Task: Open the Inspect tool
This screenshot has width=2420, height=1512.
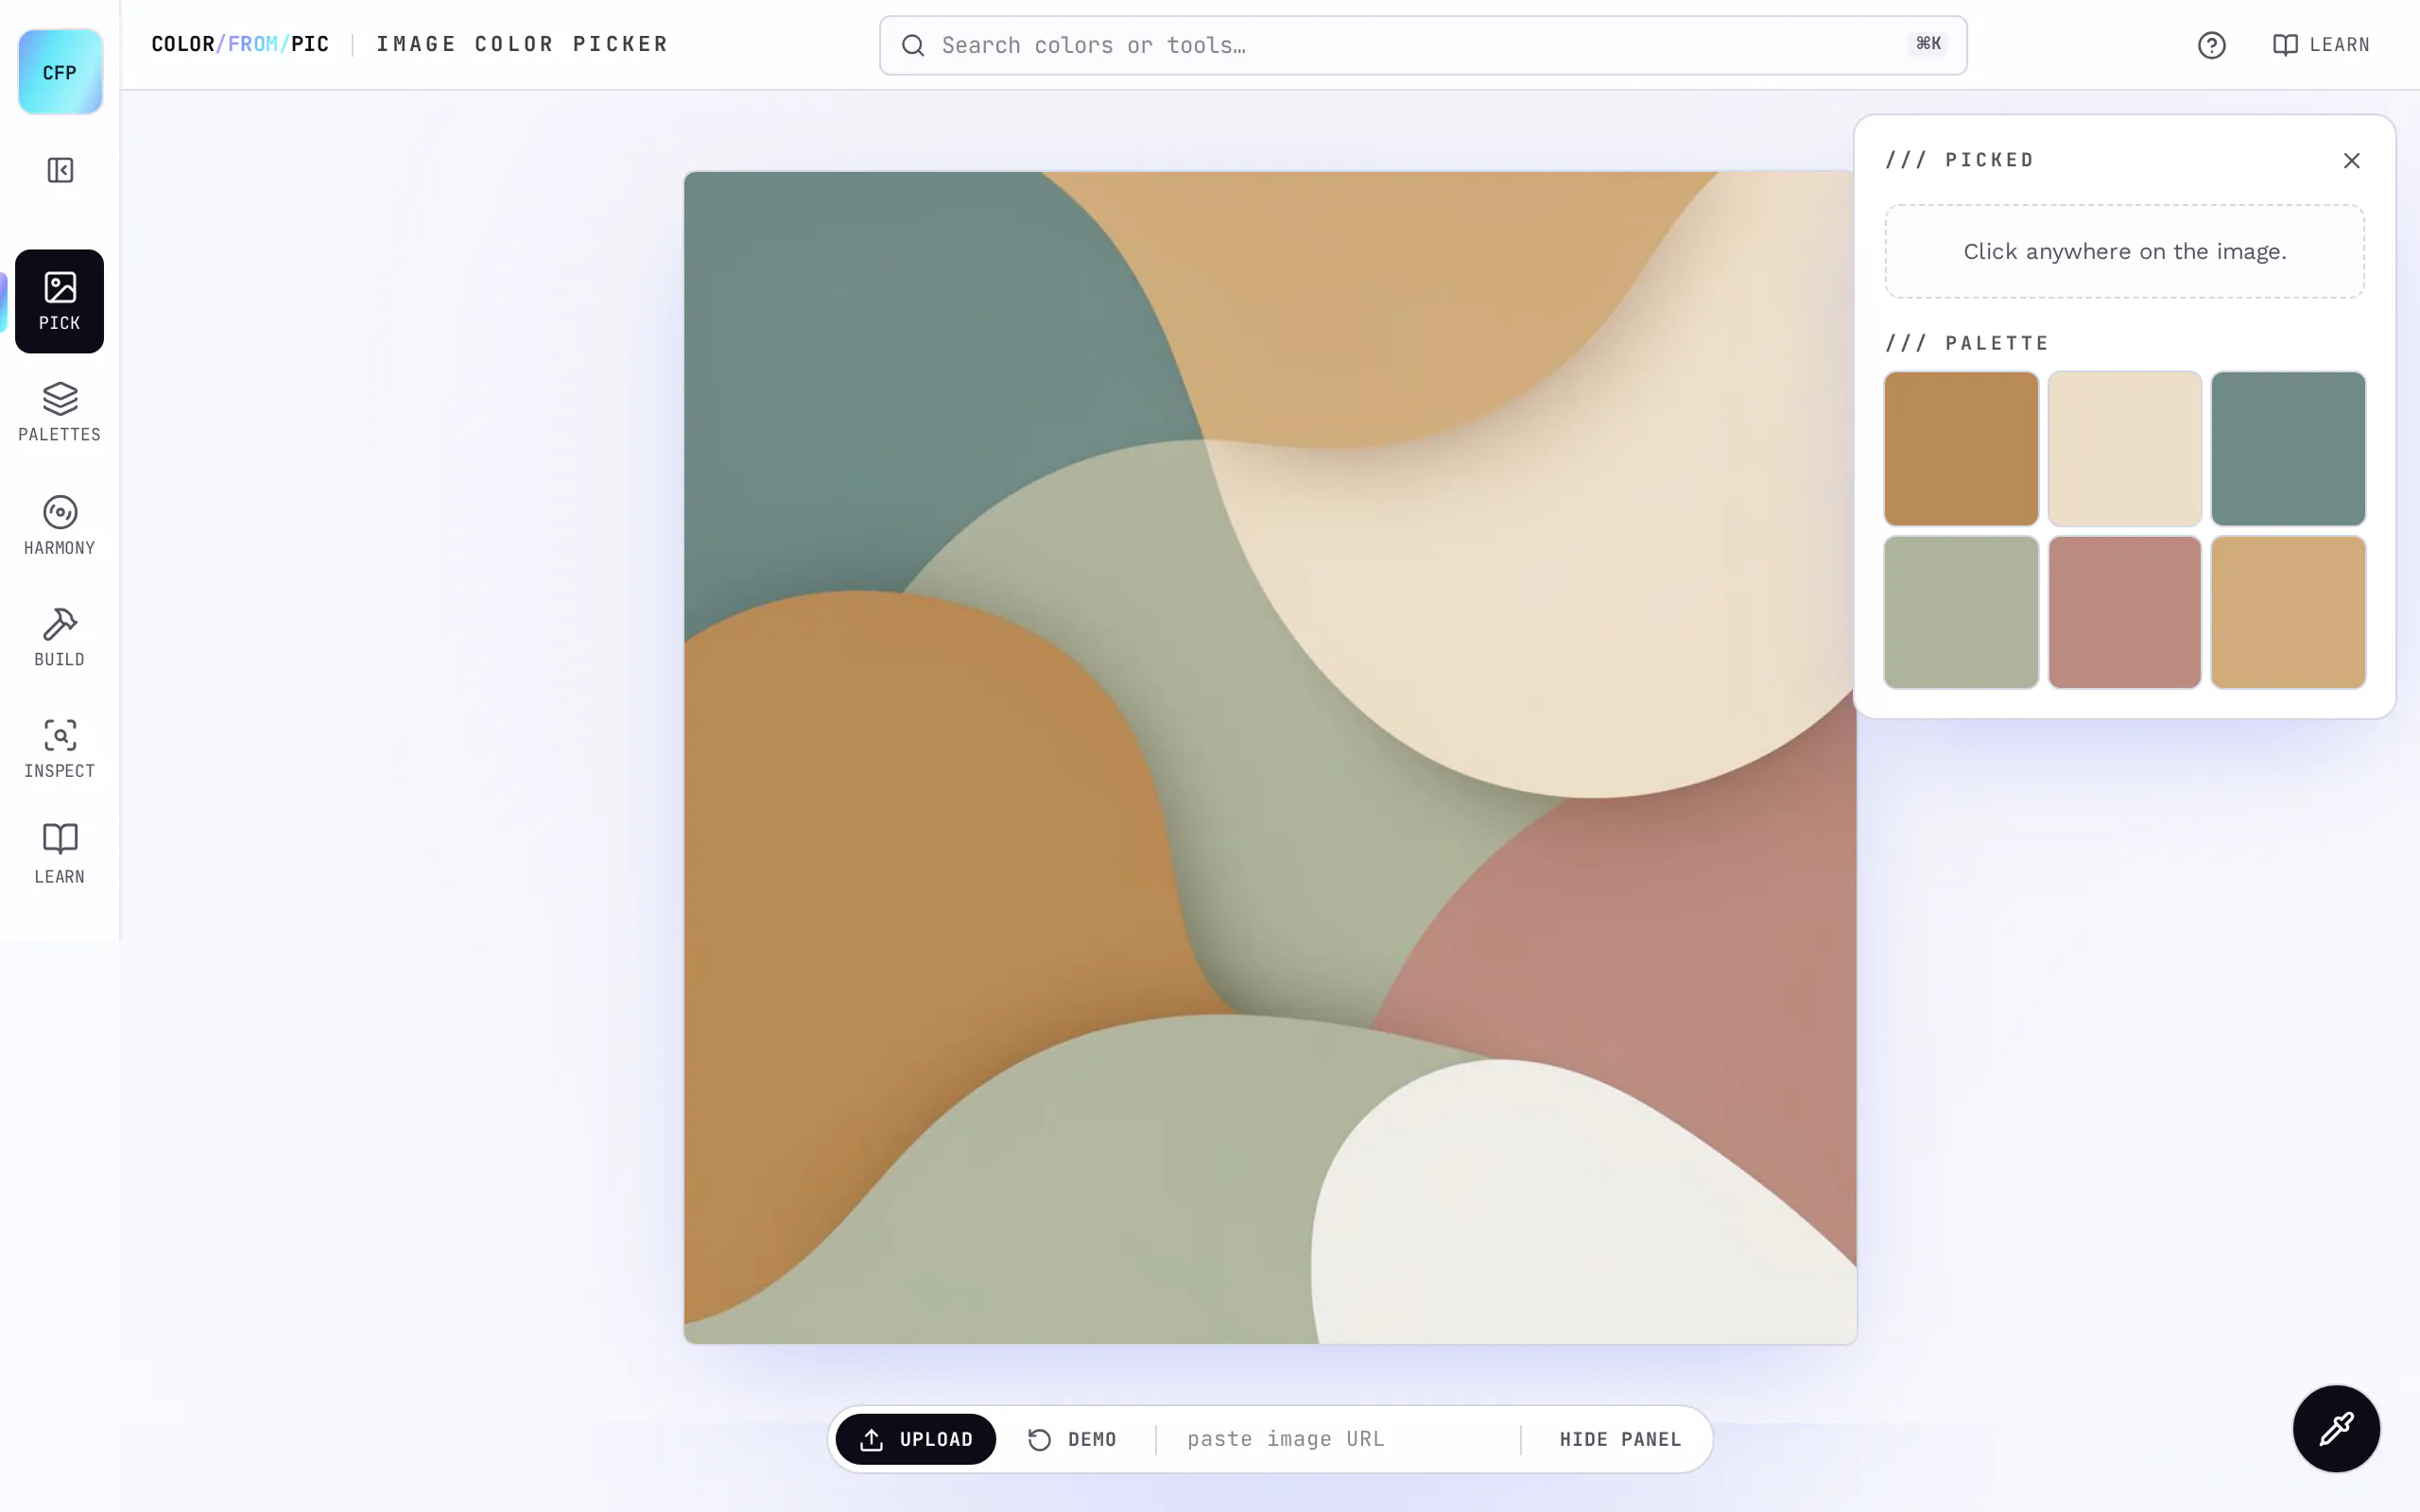Action: tap(59, 749)
